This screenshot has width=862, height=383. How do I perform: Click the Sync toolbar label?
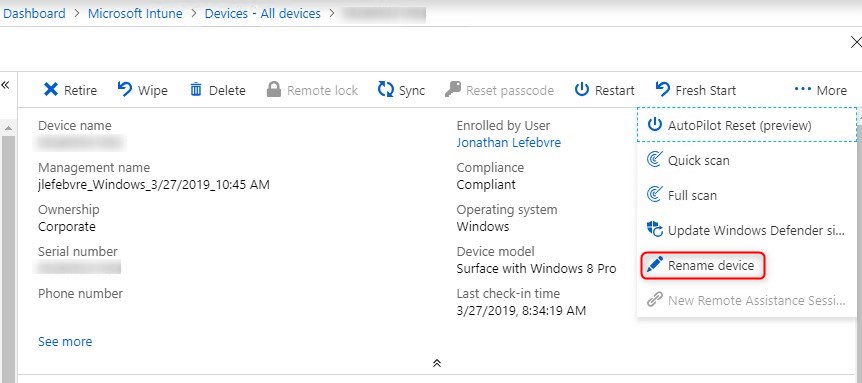pyautogui.click(x=412, y=91)
